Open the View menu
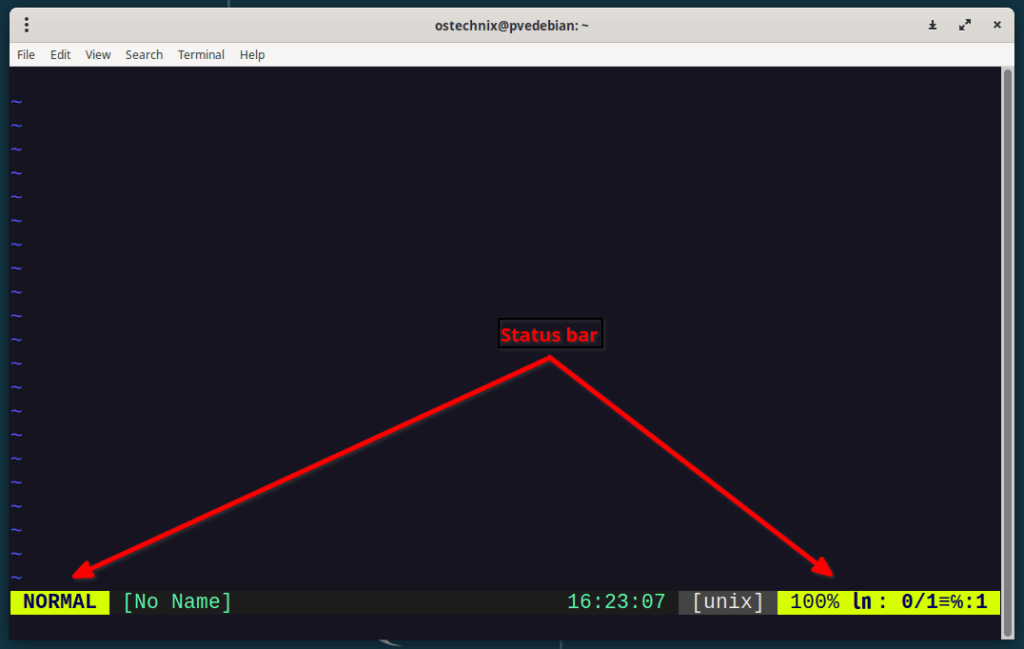The height and width of the screenshot is (649, 1024). tap(97, 55)
